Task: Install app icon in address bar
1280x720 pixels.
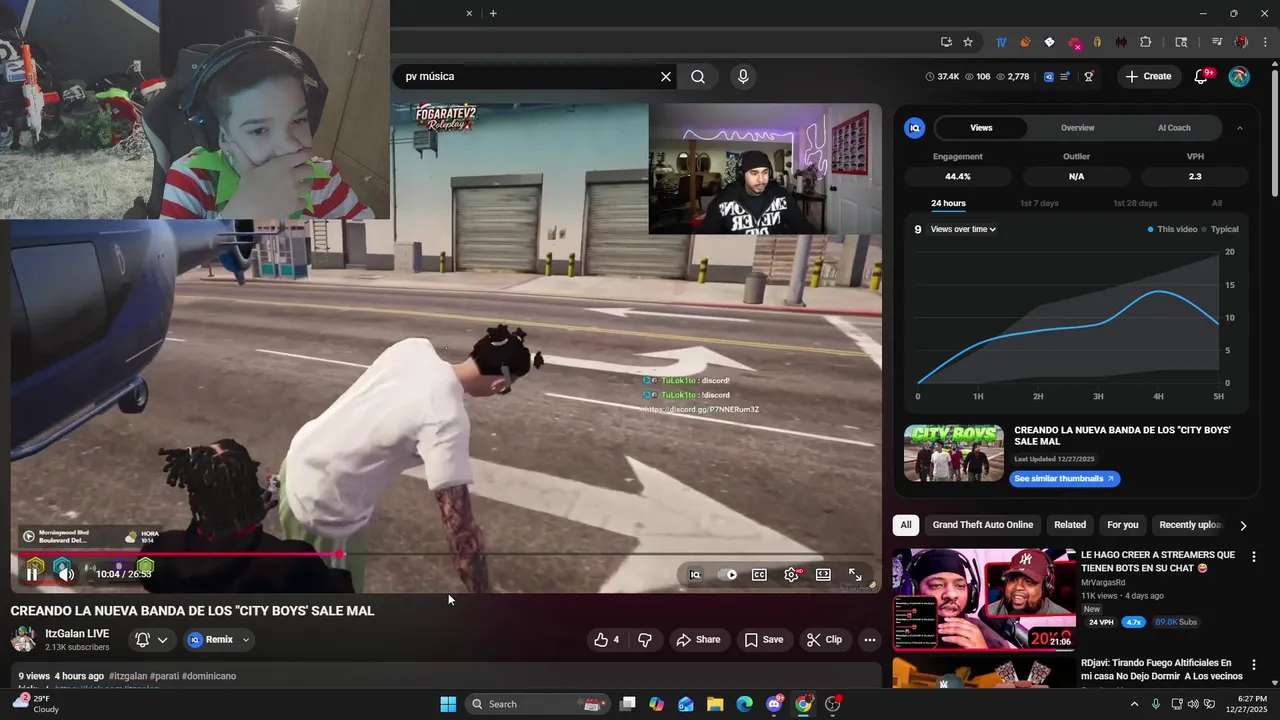Action: point(946,42)
